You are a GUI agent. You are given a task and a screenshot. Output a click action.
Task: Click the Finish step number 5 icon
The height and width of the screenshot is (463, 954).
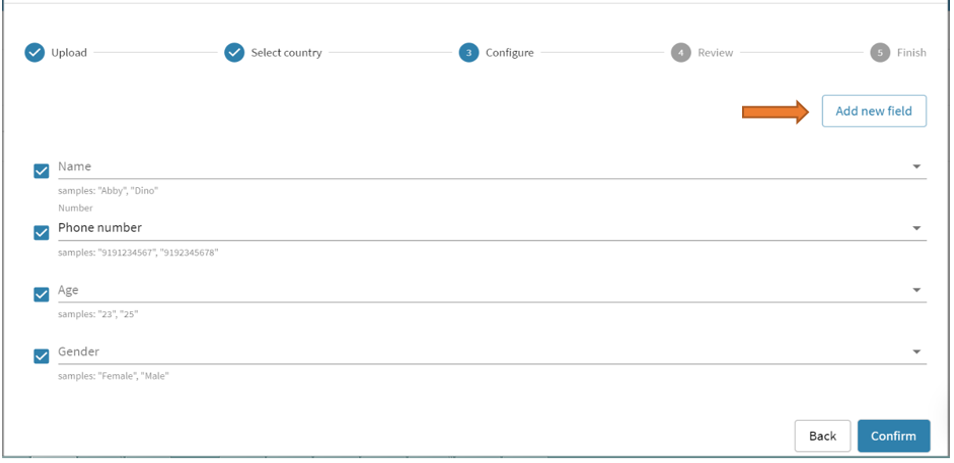[880, 53]
